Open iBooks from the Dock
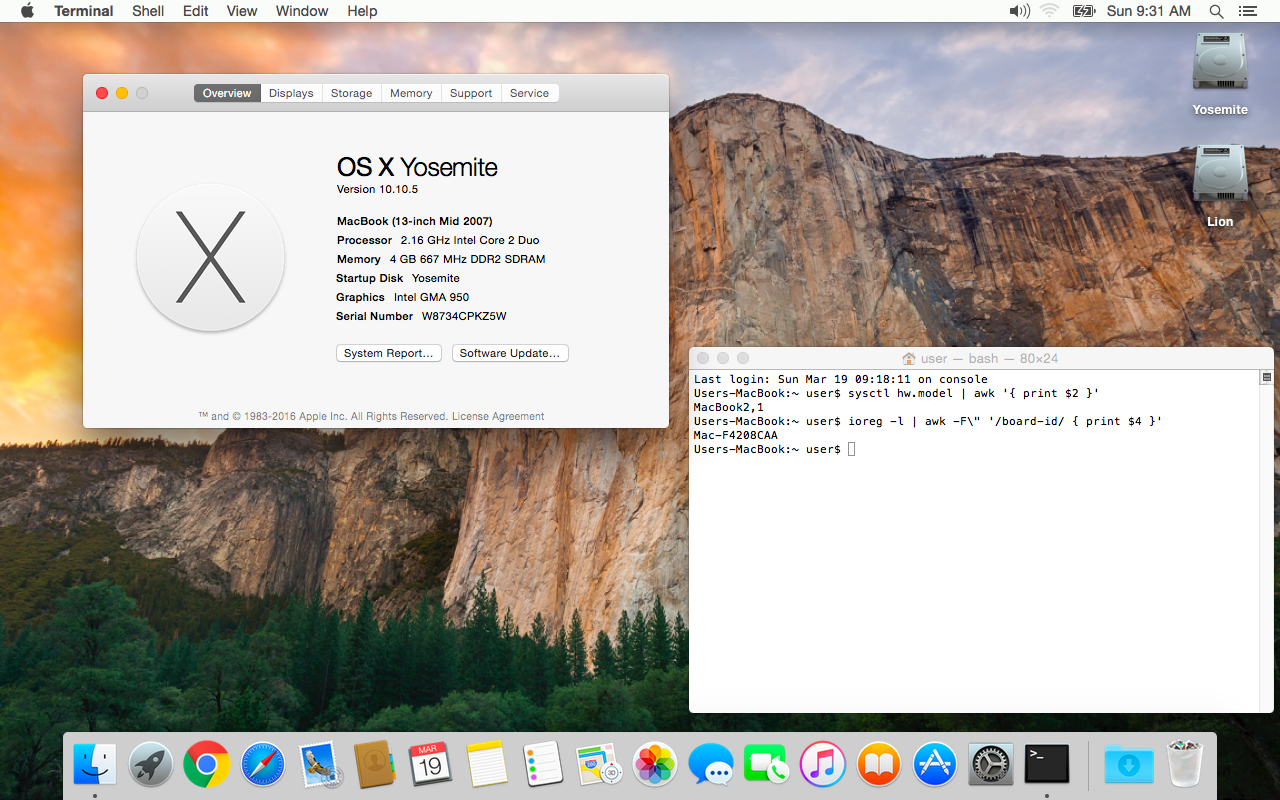 pyautogui.click(x=879, y=765)
